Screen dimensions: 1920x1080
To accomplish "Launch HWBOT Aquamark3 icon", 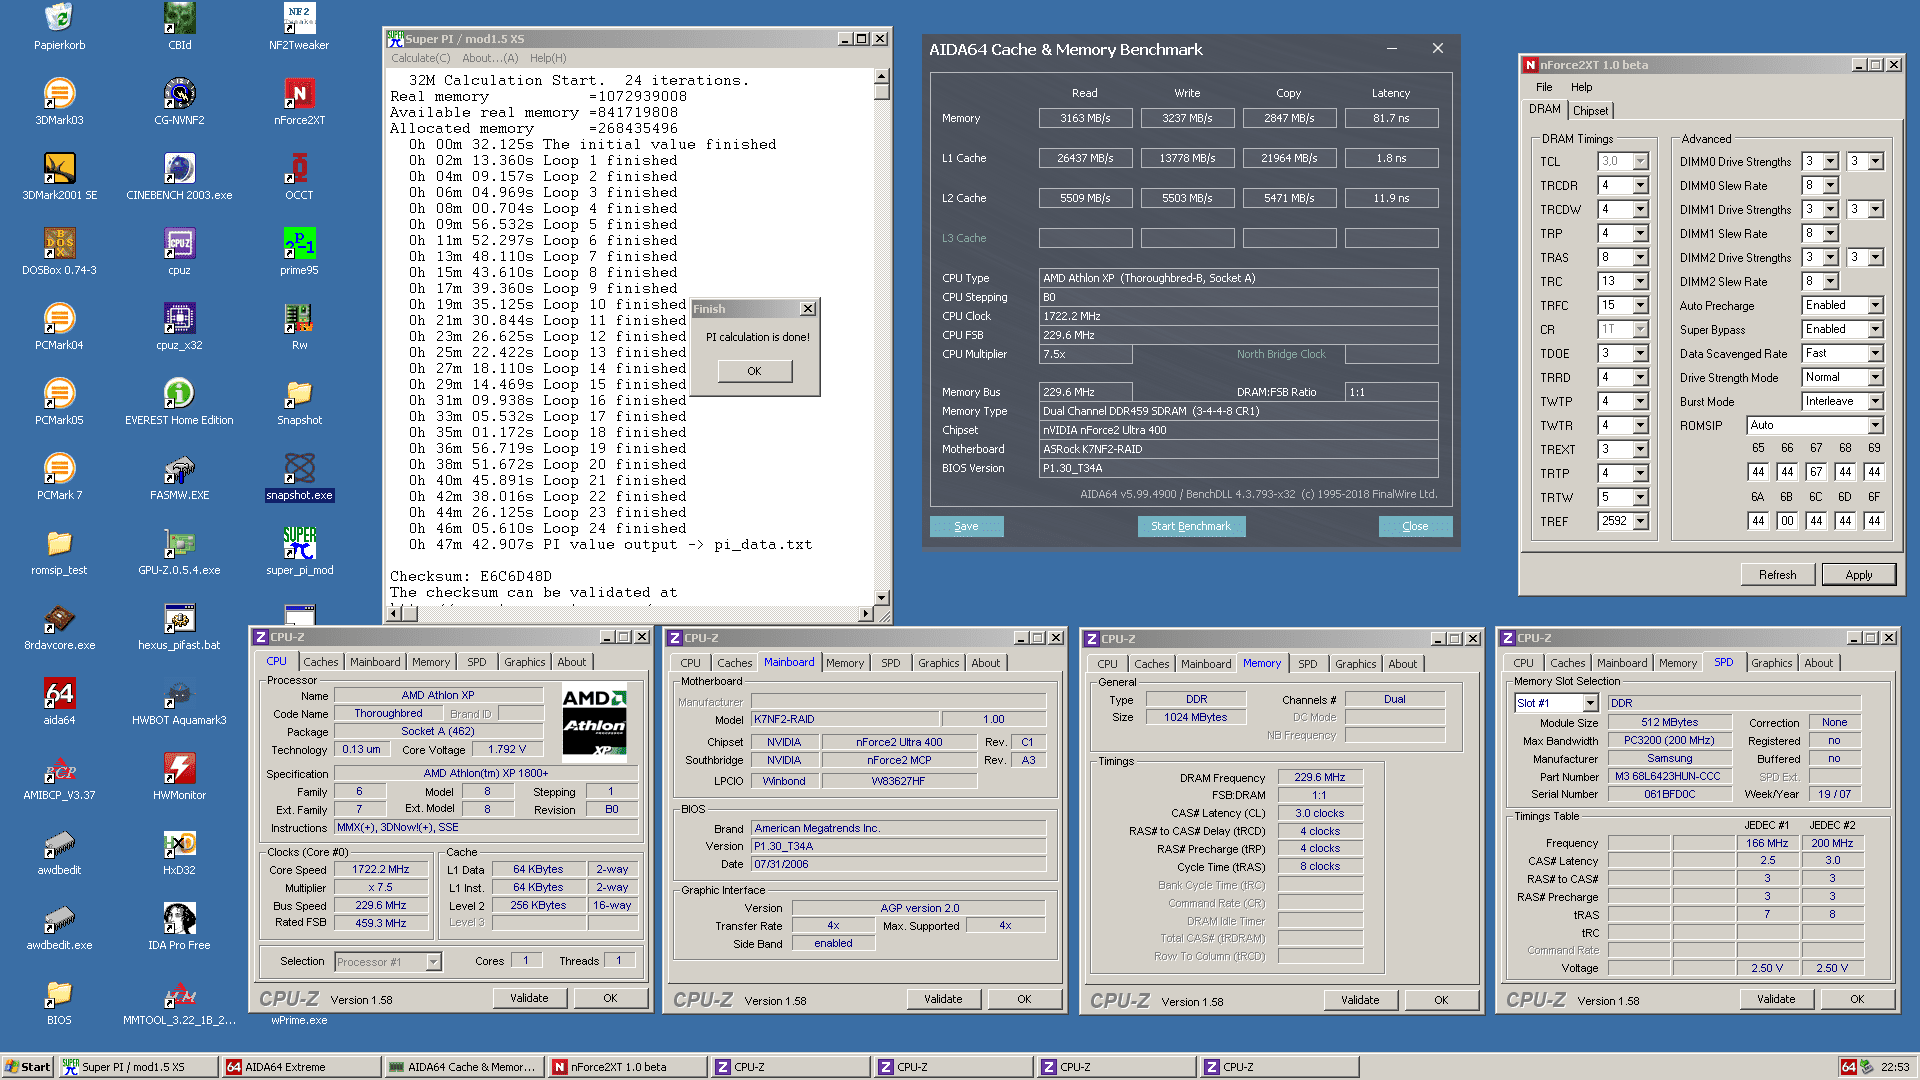I will tap(179, 702).
